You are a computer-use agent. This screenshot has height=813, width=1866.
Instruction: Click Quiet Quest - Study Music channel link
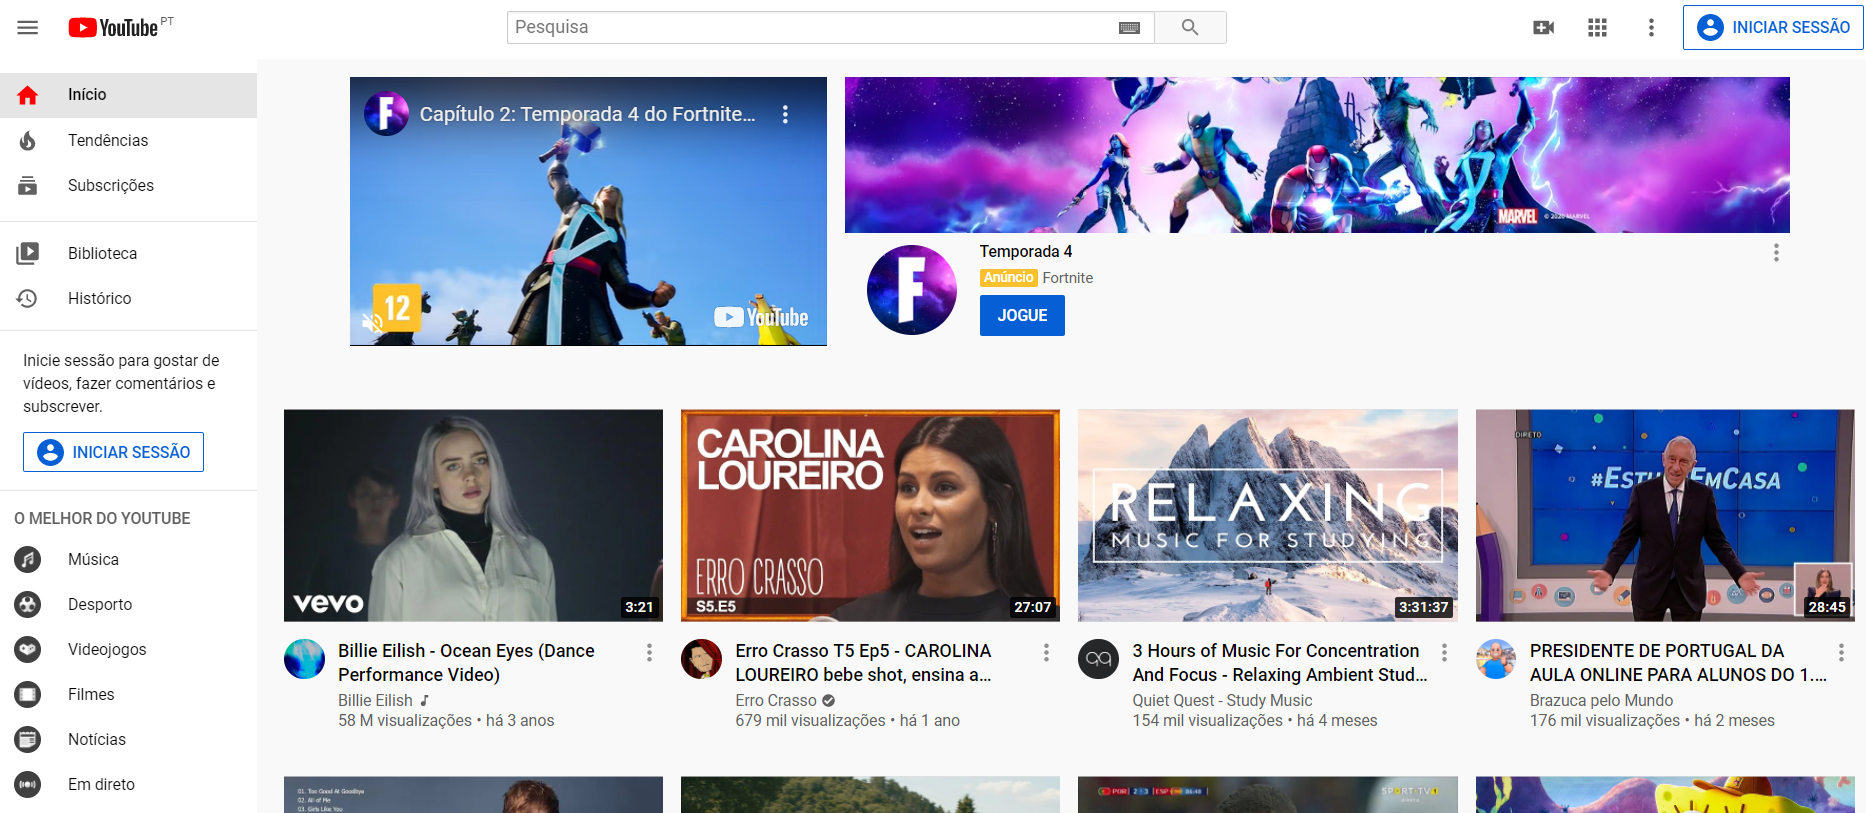tap(1222, 700)
